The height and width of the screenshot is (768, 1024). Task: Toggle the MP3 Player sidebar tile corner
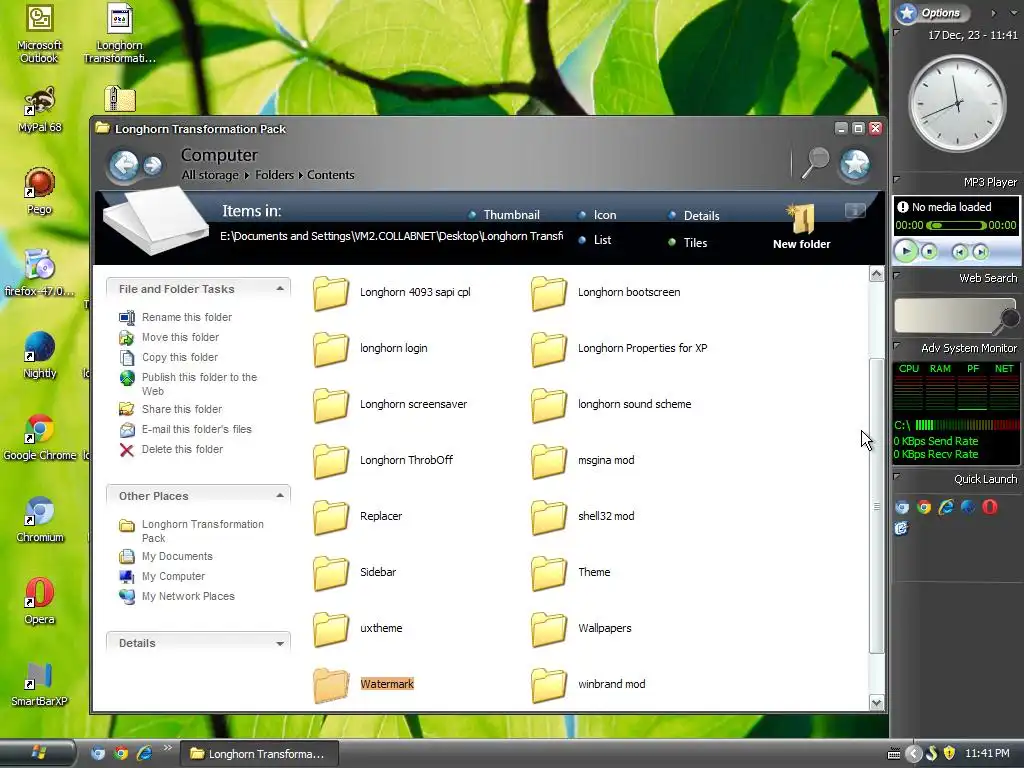[x=897, y=179]
